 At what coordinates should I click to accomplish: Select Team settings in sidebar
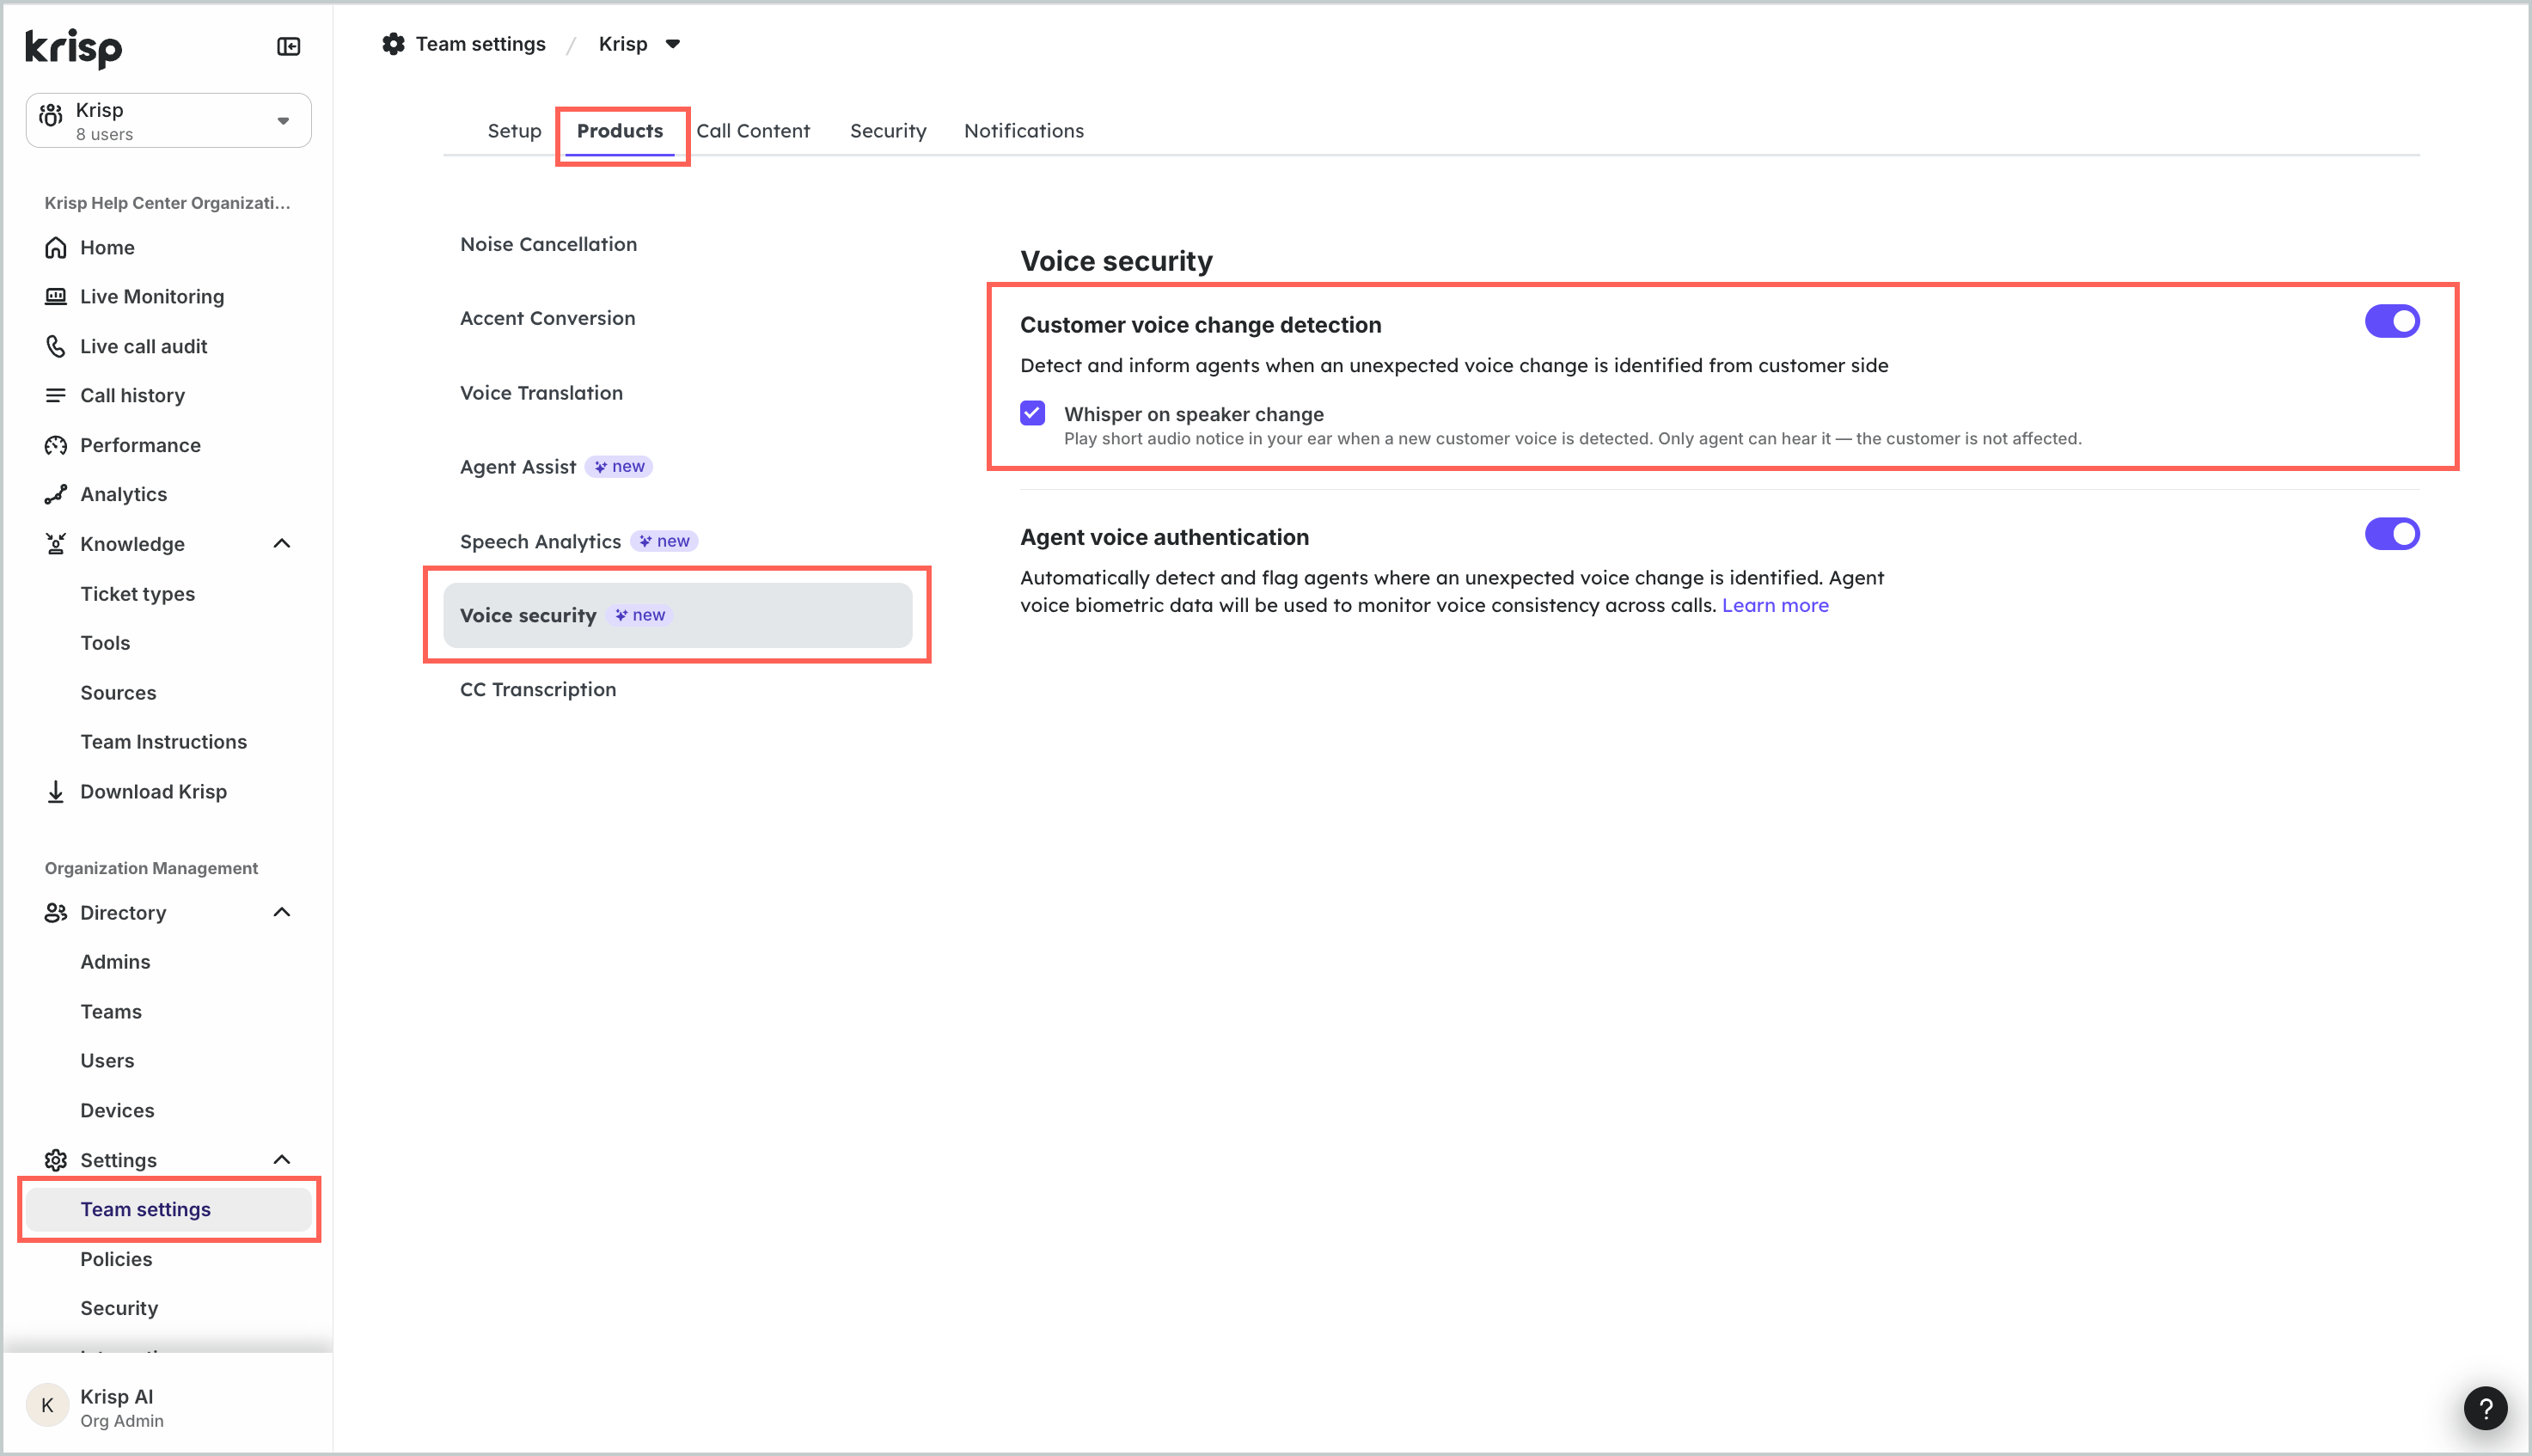(169, 1210)
